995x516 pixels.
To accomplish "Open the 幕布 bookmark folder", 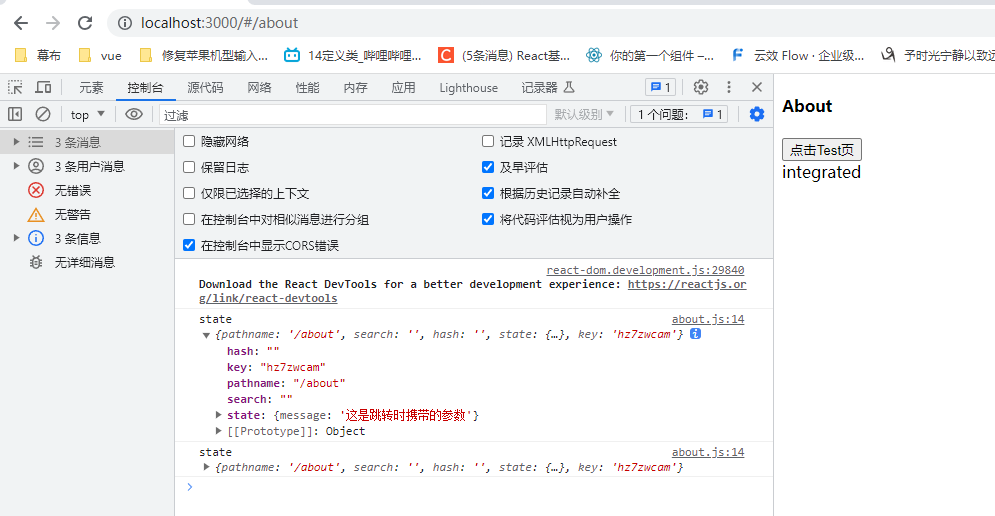I will pos(37,56).
